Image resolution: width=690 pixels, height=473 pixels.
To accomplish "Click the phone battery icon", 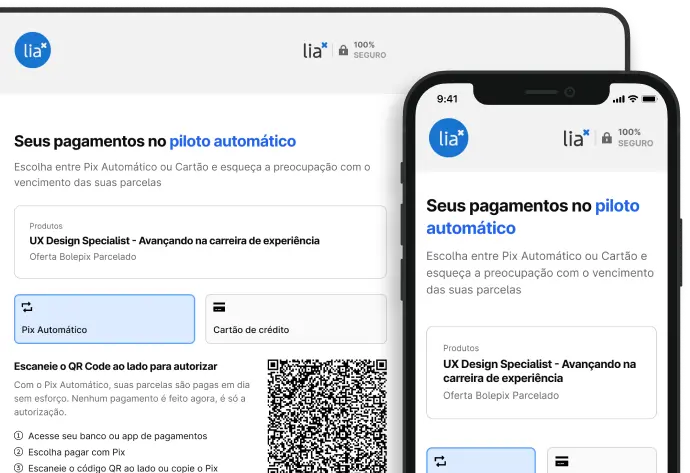I will [x=649, y=99].
